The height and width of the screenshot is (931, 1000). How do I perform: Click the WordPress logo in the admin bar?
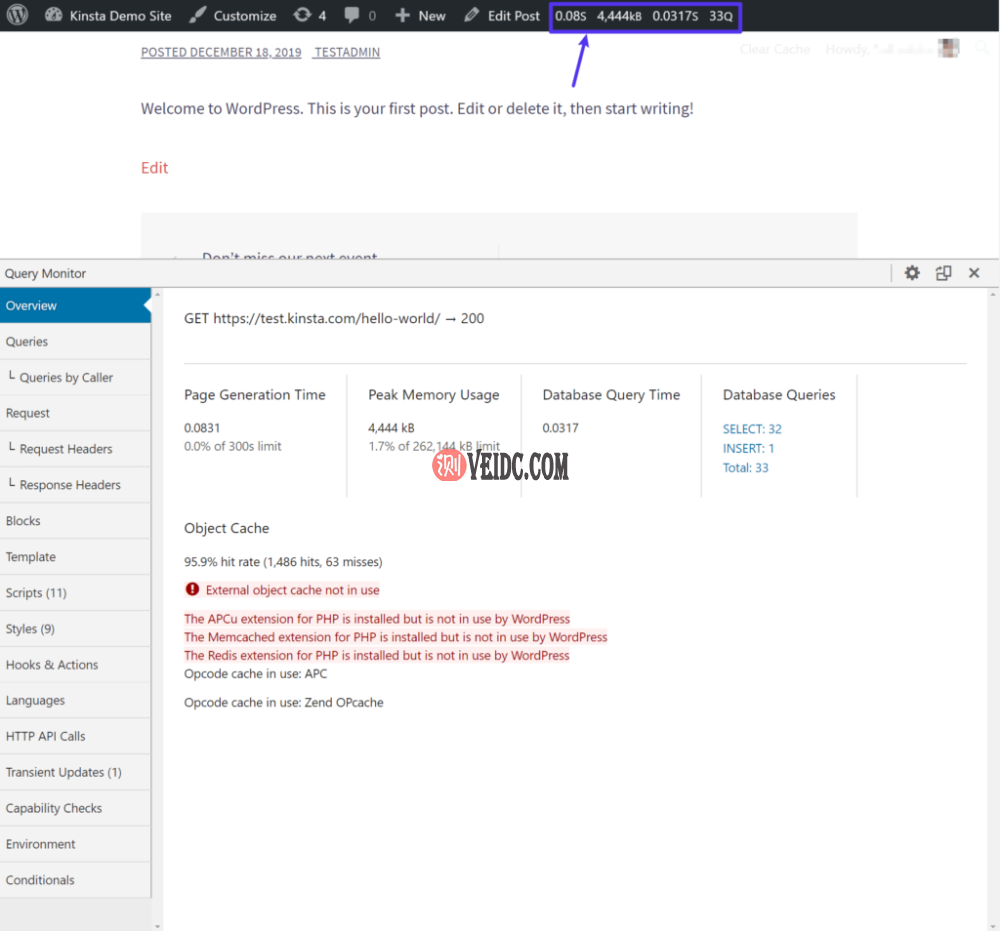click(x=15, y=15)
